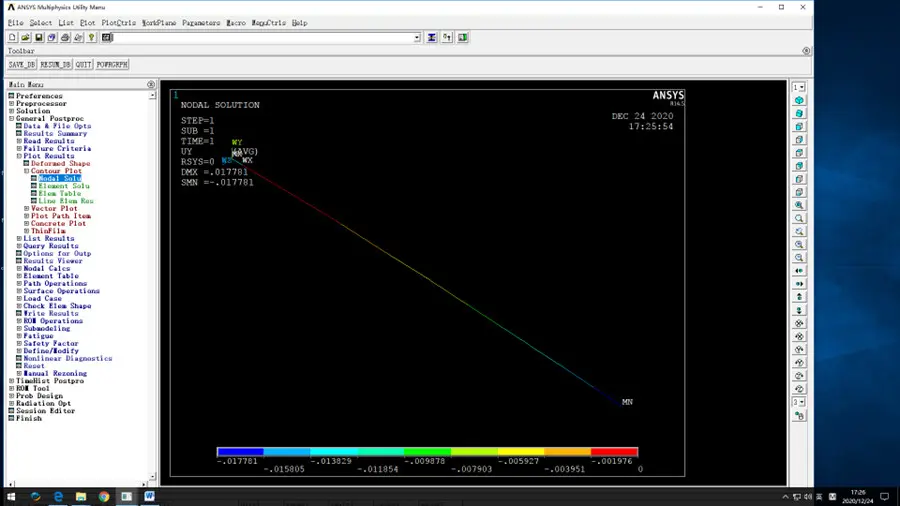Open the File menu

click(15, 23)
